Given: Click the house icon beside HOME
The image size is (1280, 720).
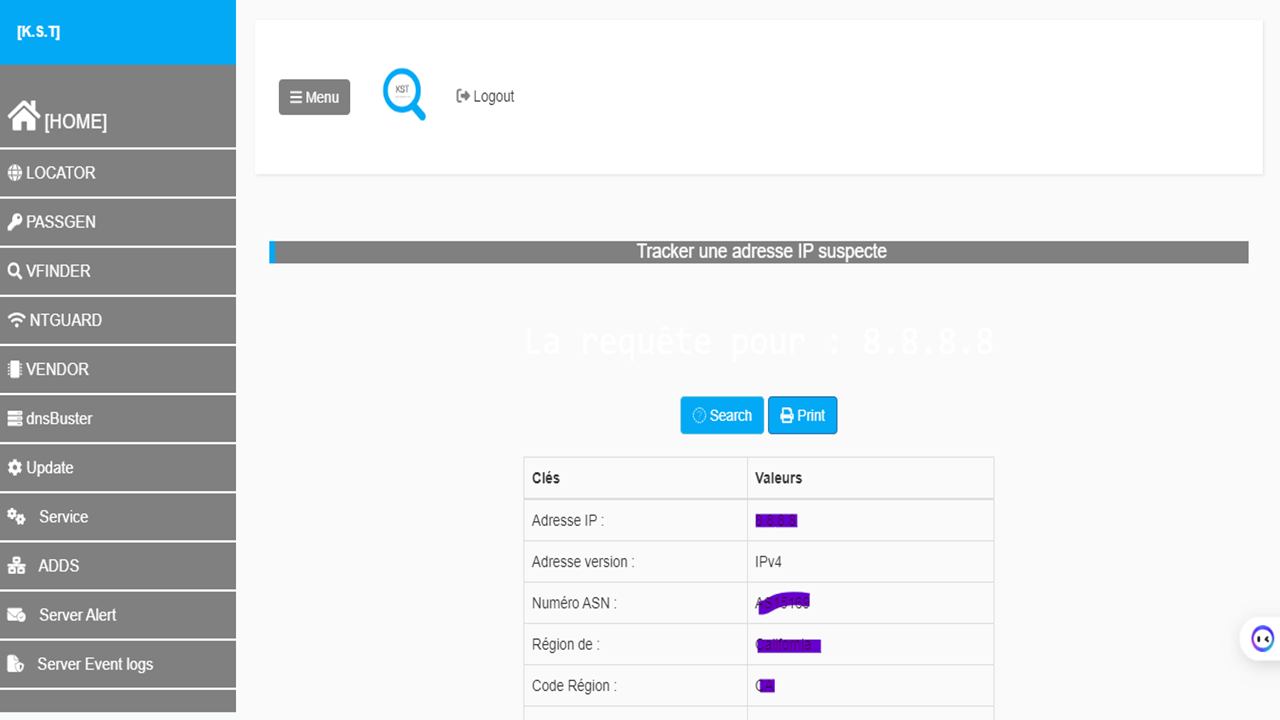Looking at the screenshot, I should point(24,116).
